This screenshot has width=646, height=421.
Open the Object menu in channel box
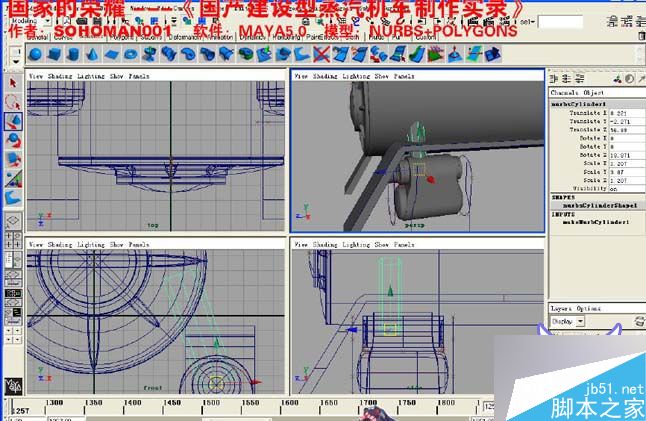pos(594,93)
